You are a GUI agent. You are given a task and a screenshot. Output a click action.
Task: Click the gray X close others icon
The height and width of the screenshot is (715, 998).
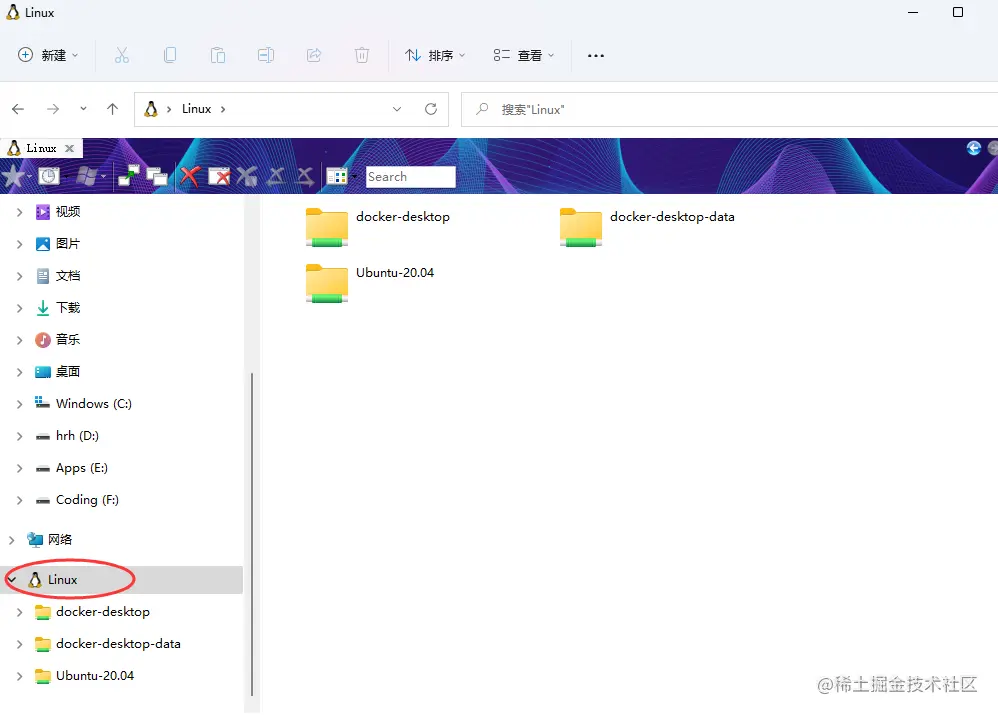pos(247,176)
